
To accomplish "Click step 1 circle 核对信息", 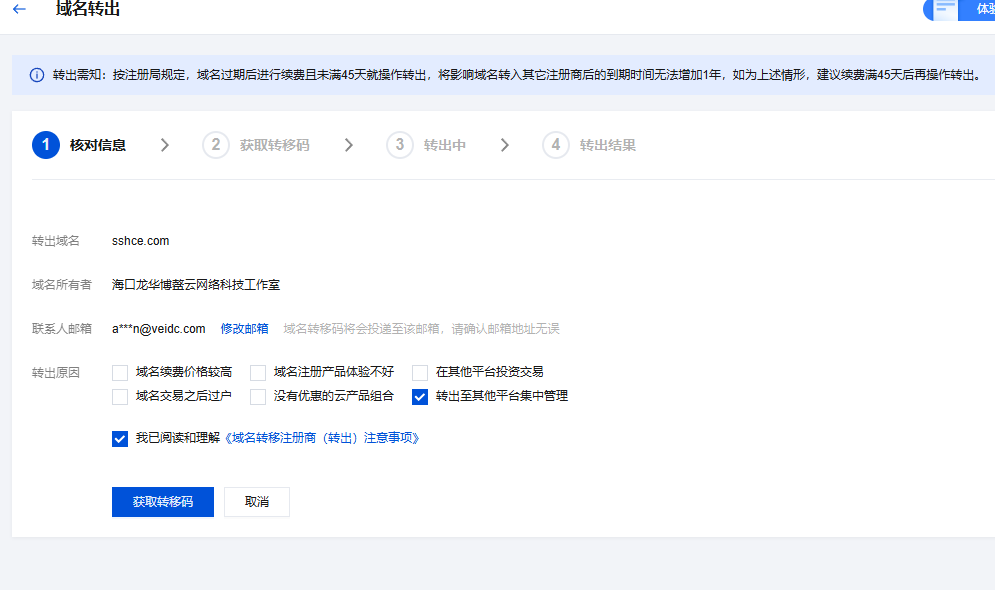I will [46, 145].
